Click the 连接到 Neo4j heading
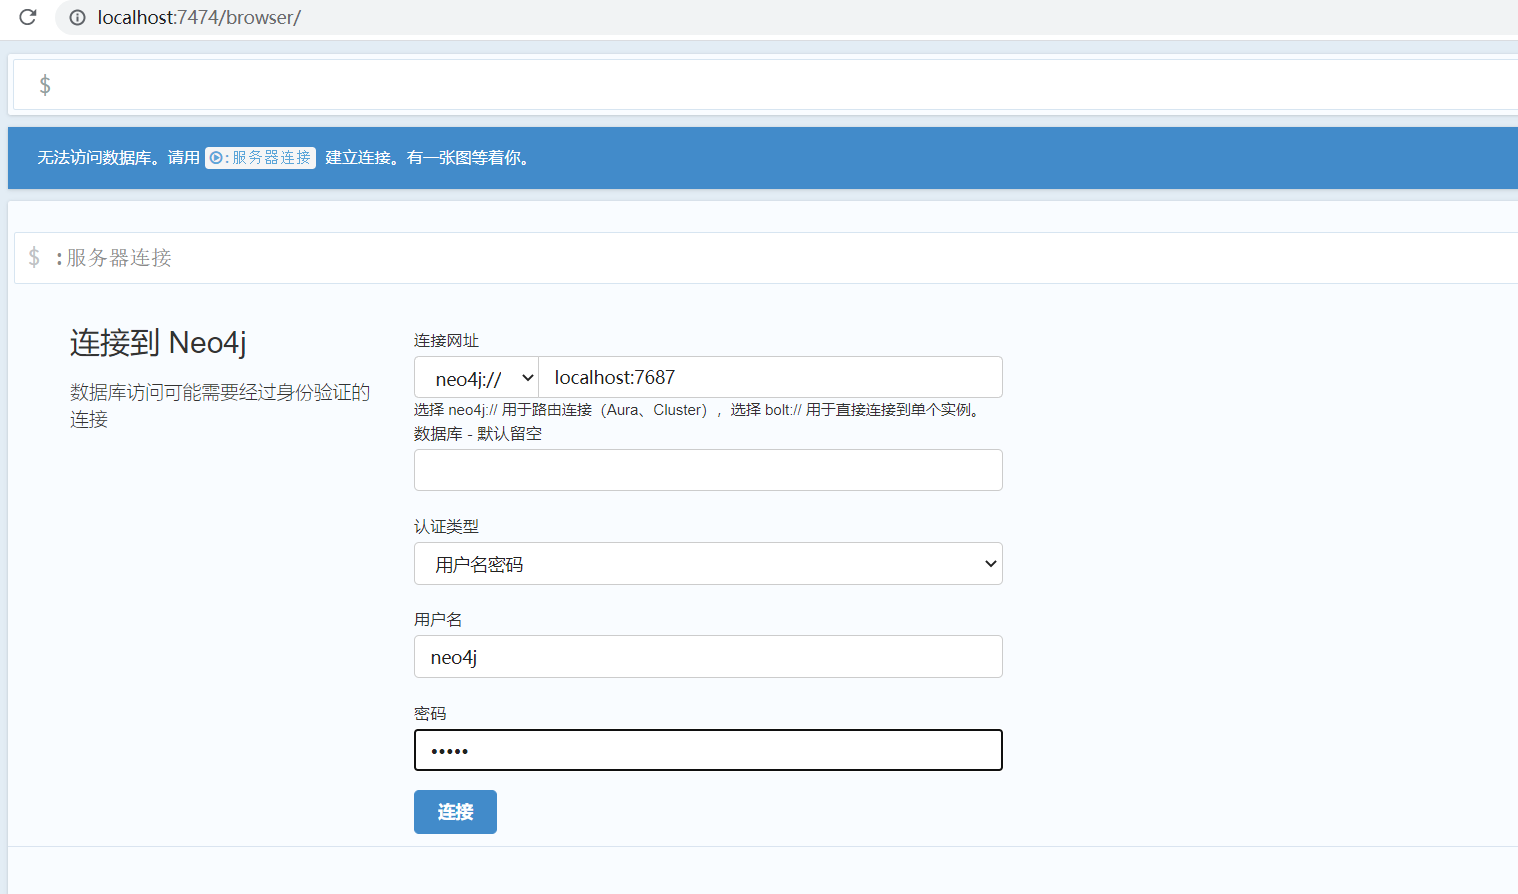Viewport: 1518px width, 894px height. click(158, 343)
